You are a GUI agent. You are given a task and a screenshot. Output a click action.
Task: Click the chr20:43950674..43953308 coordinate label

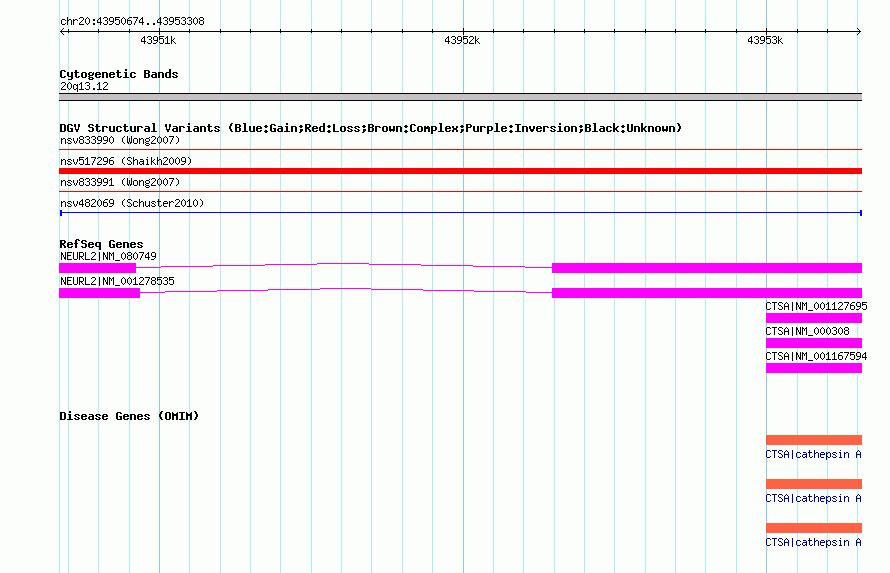click(x=132, y=22)
